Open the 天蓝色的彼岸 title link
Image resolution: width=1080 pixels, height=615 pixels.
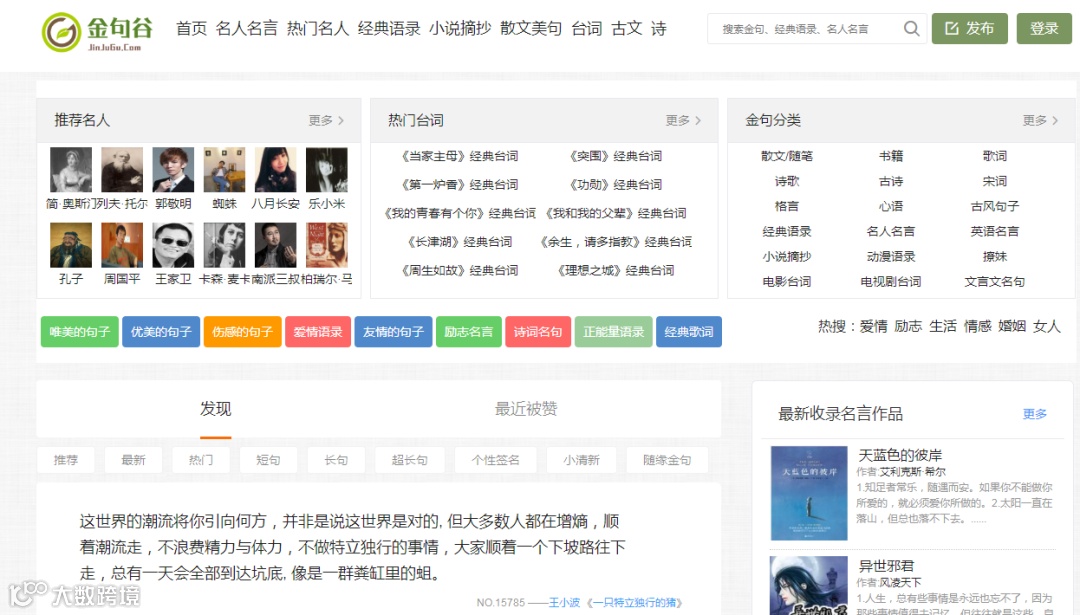[x=900, y=455]
